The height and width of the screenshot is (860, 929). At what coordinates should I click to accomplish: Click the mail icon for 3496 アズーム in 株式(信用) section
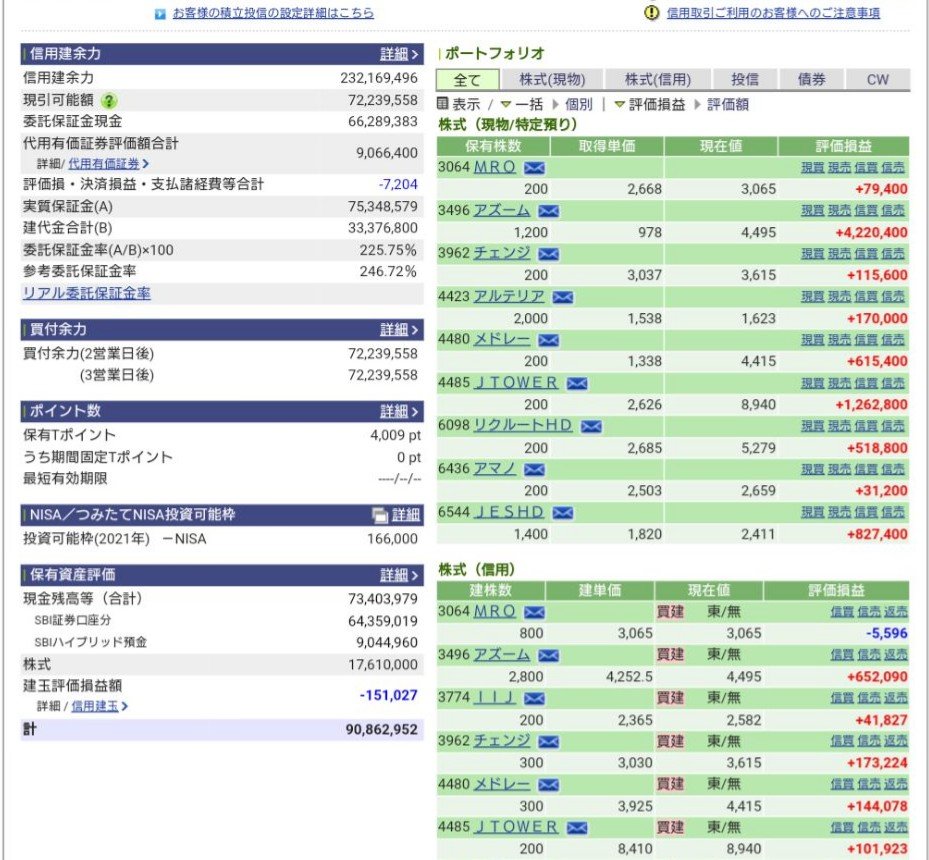(548, 655)
